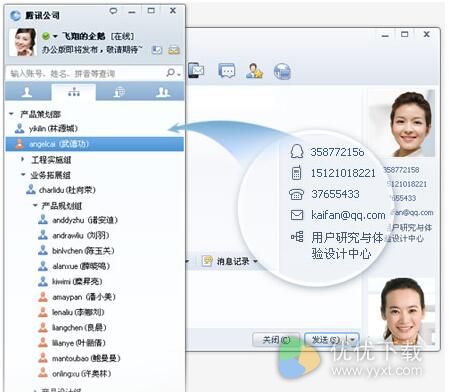Select highlighted contact angelcai
The height and width of the screenshot is (392, 449).
coord(95,144)
